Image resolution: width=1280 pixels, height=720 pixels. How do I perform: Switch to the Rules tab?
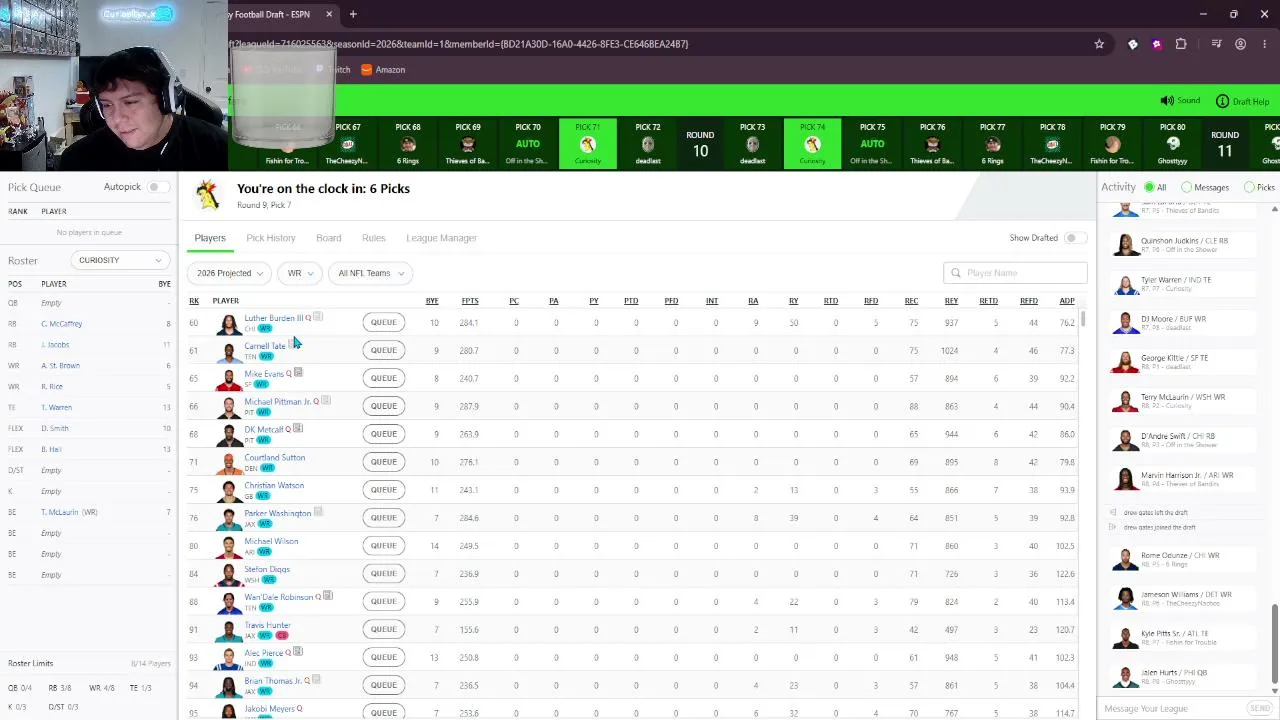click(x=374, y=238)
